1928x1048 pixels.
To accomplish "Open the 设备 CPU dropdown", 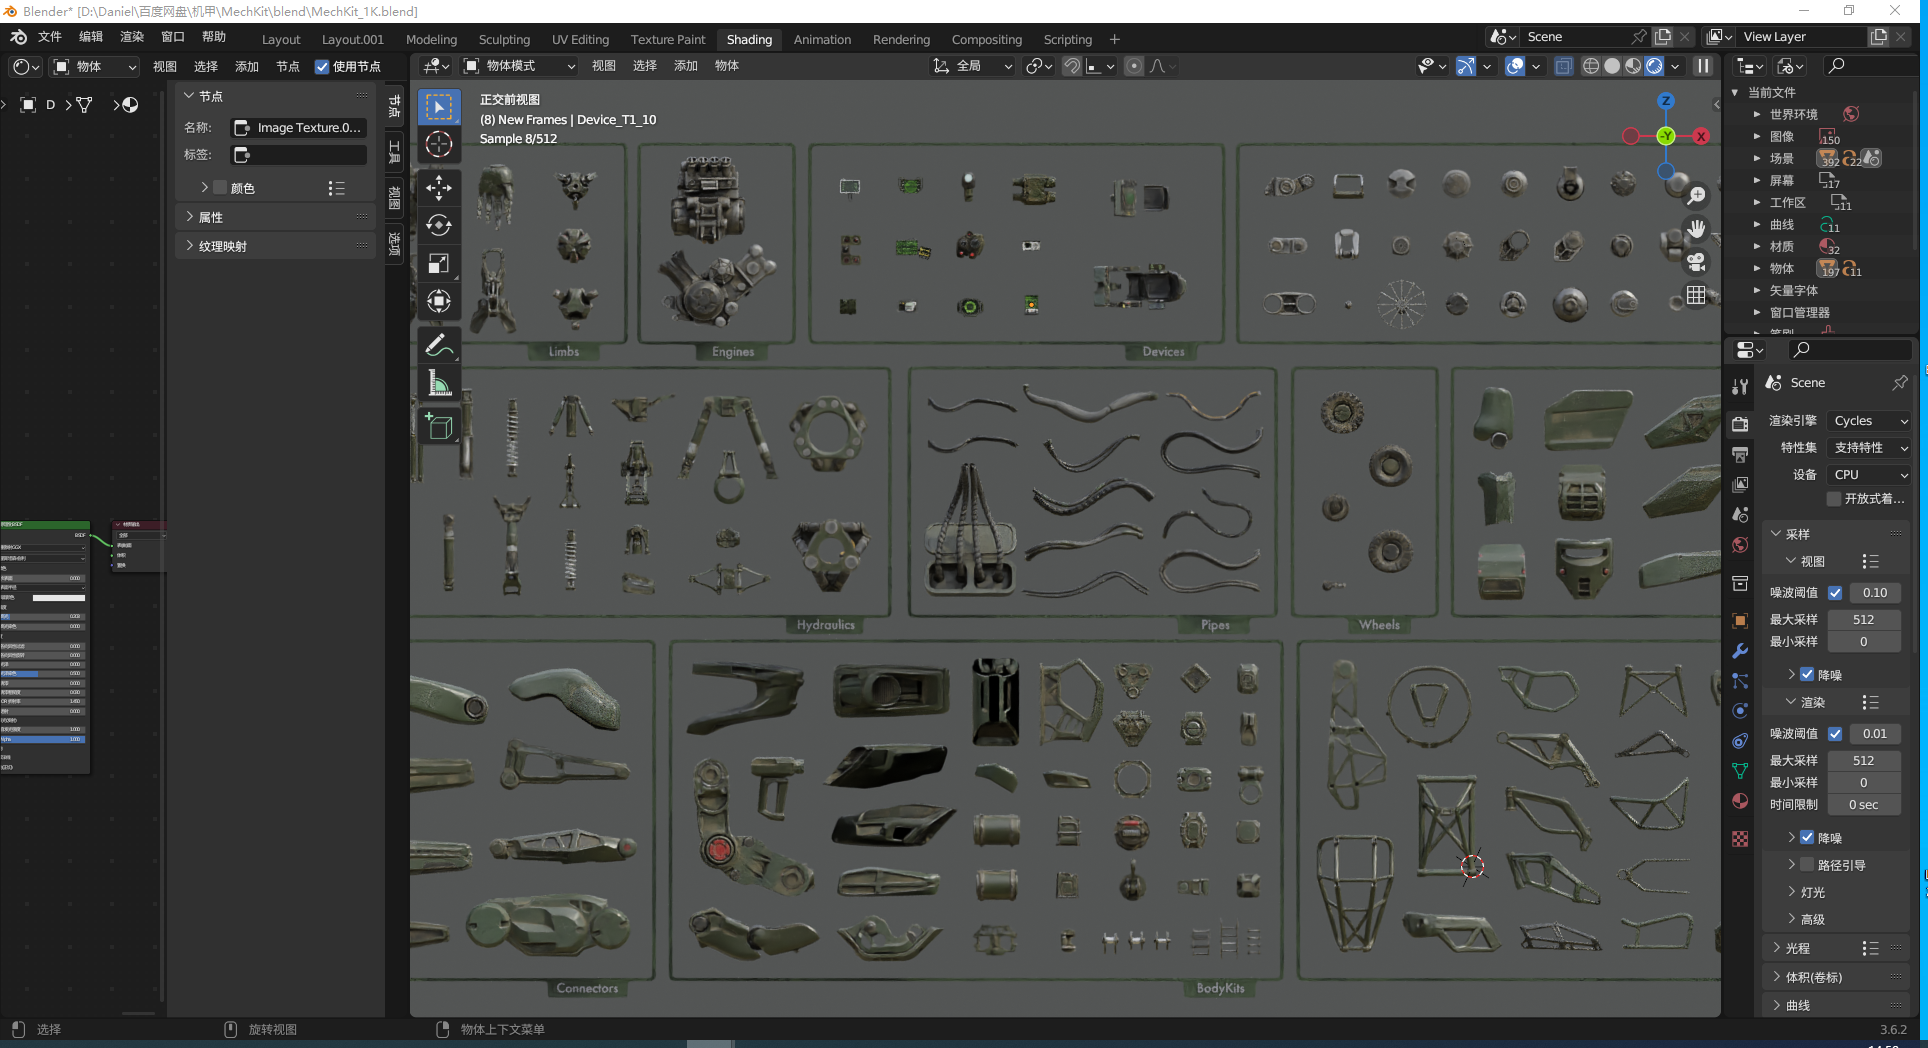I will coord(1868,475).
